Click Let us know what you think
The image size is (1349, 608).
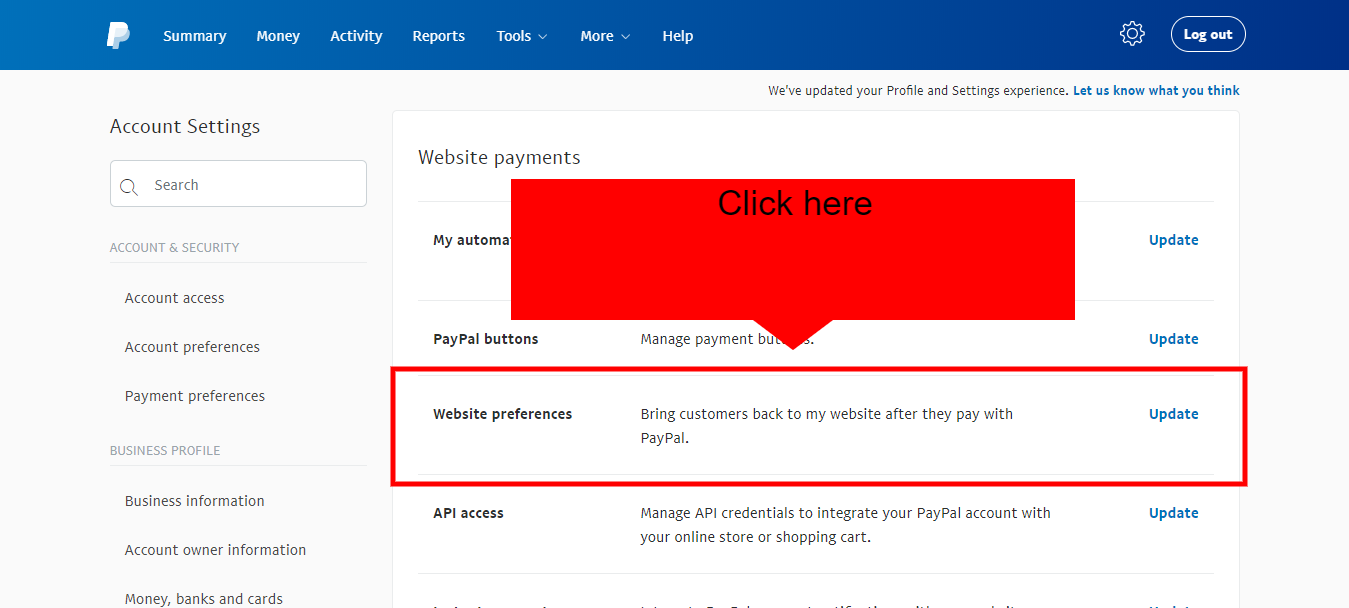[1156, 90]
